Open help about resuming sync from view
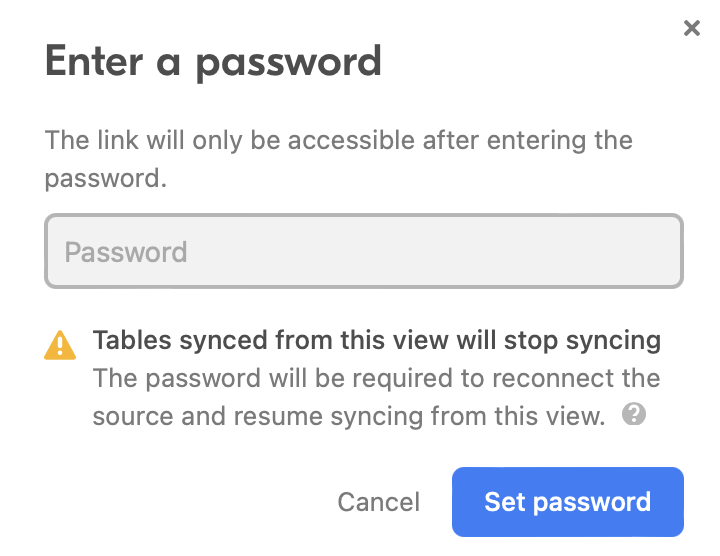 [x=634, y=414]
